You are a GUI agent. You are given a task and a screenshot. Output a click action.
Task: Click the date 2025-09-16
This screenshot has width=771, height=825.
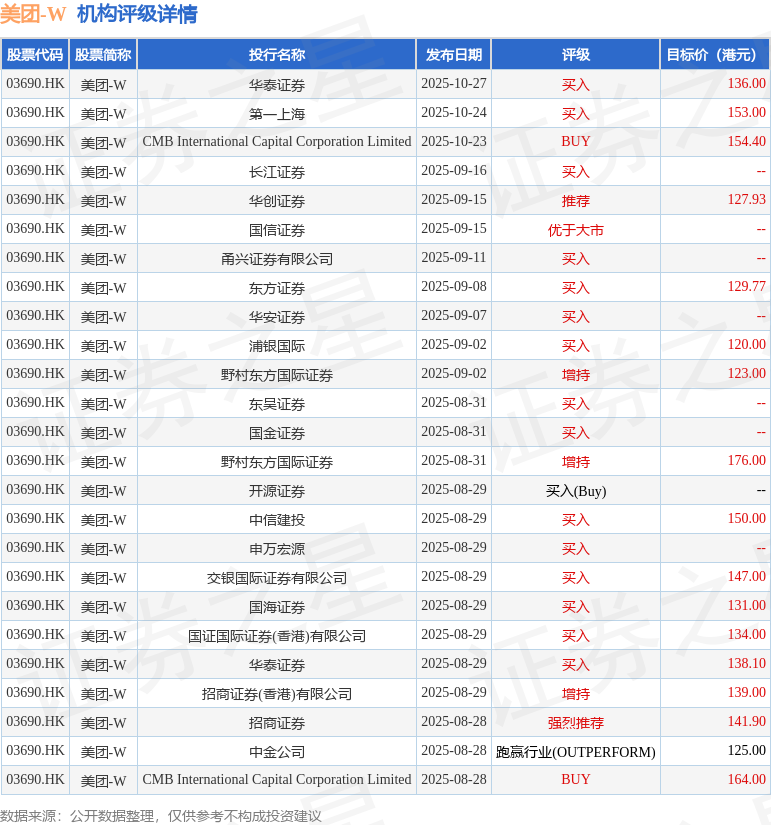454,170
